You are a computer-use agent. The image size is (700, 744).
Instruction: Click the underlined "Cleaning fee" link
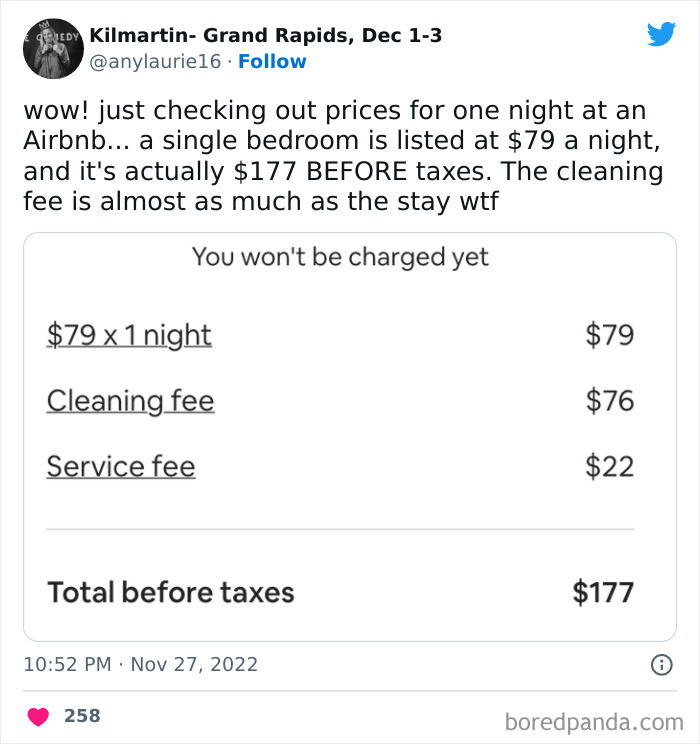(x=130, y=401)
